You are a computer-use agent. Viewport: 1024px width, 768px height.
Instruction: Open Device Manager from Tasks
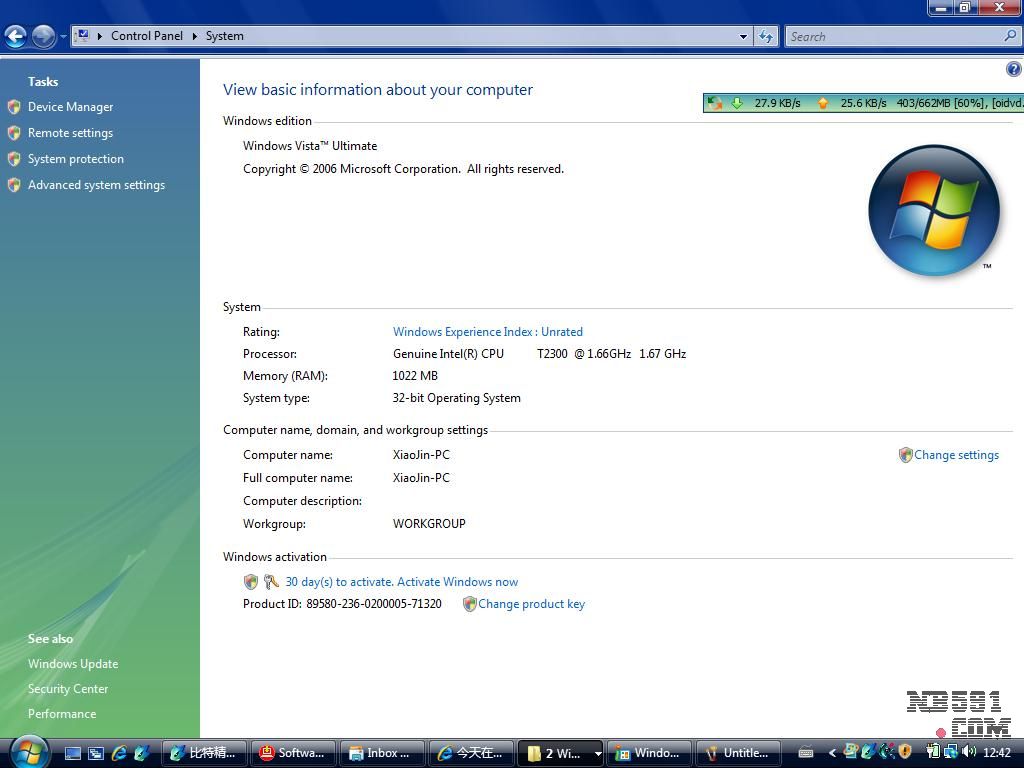[x=70, y=107]
